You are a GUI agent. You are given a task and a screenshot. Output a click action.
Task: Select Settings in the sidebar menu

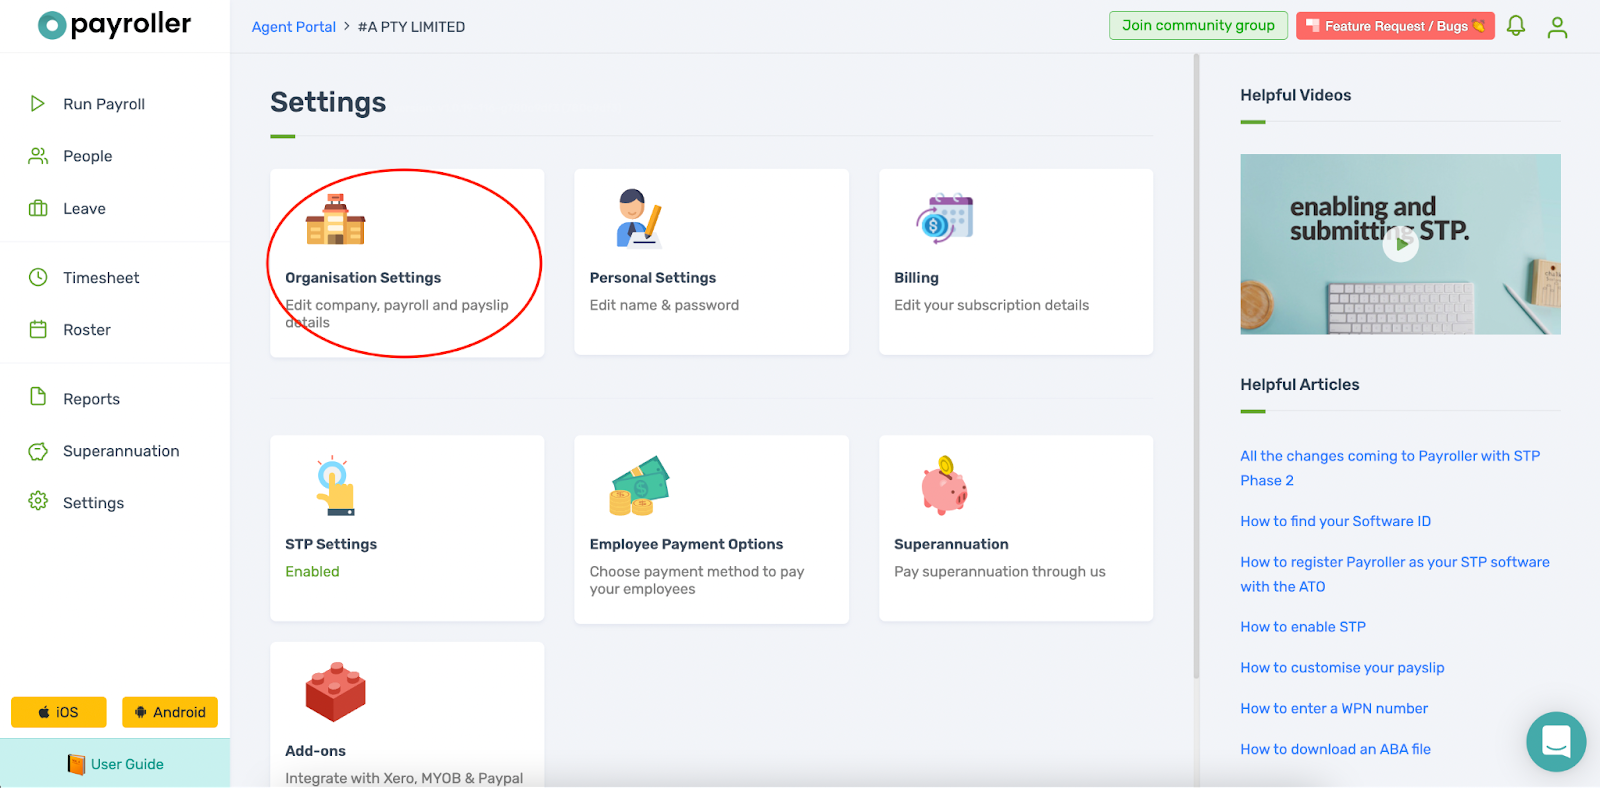point(94,503)
